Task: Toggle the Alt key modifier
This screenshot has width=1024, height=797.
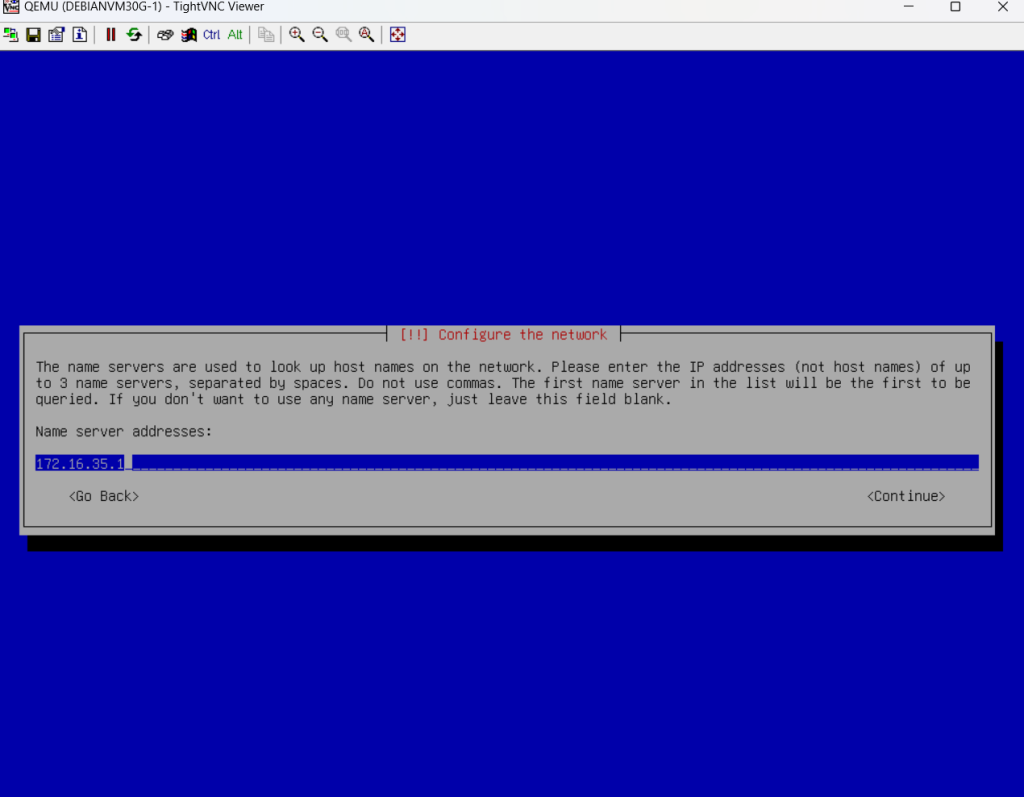Action: coord(235,35)
